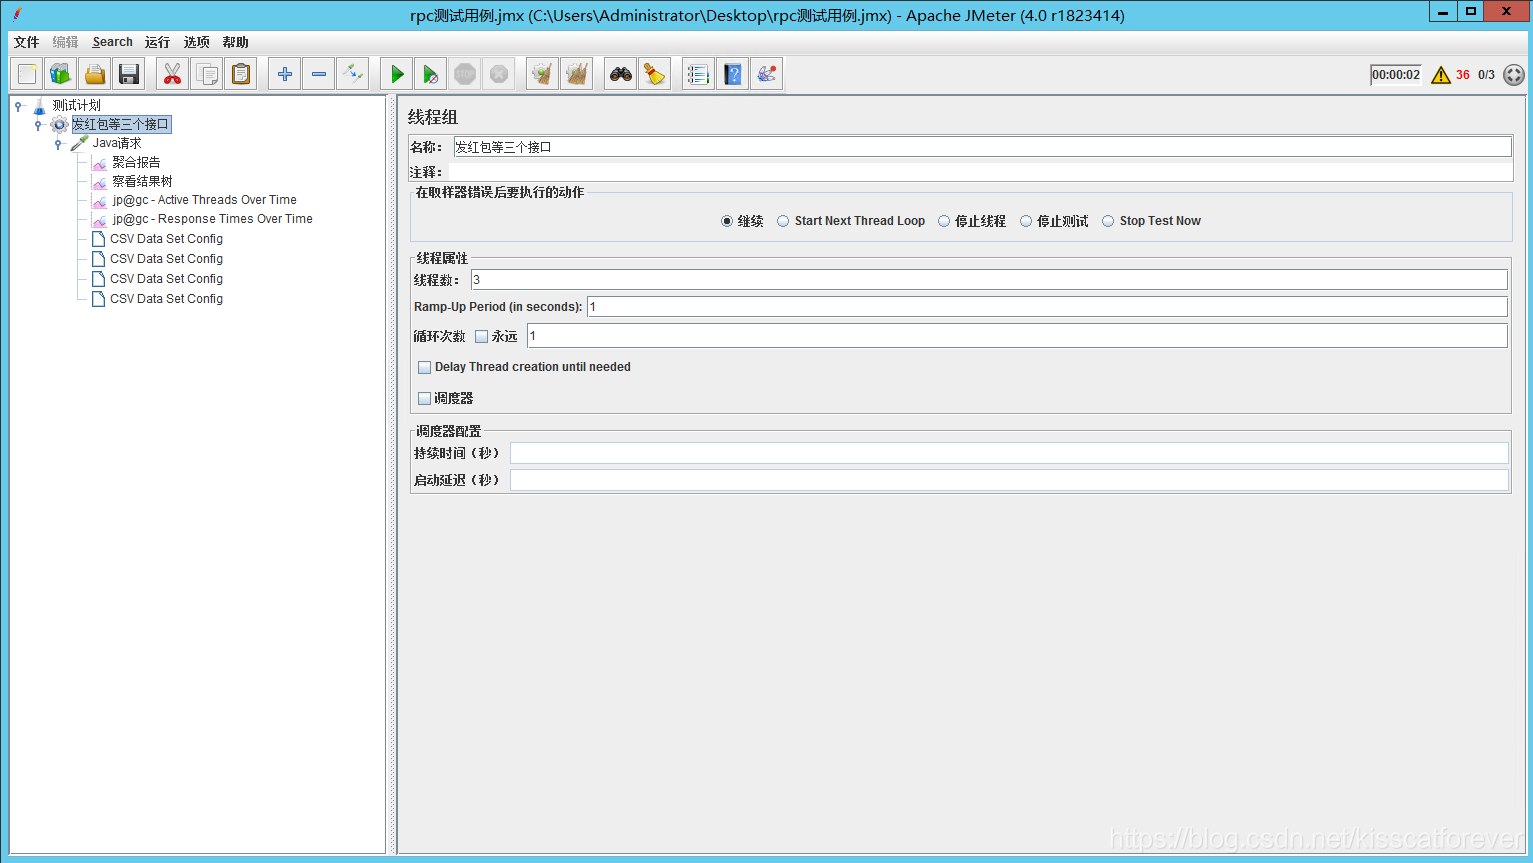Click the 00:00:02 elapsed time display
Screen dimensions: 1533x863
[1396, 75]
